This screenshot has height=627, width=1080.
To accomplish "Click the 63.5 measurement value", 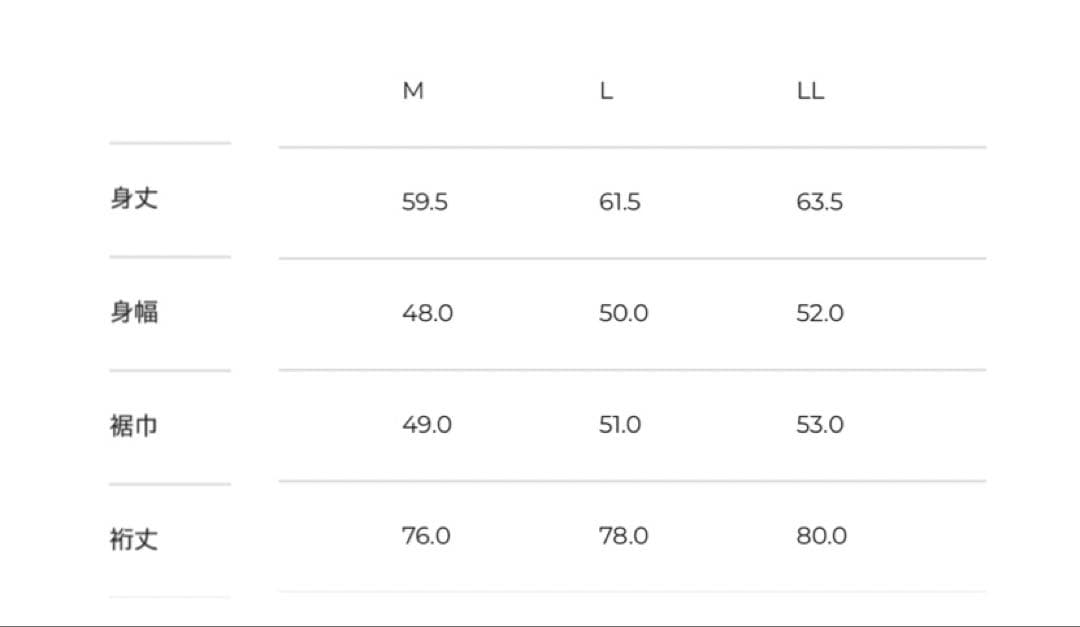I will point(820,202).
